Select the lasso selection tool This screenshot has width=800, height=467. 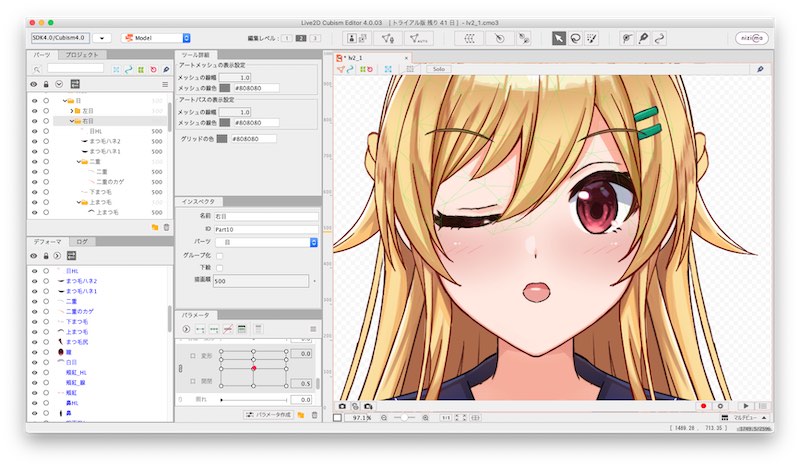pos(575,38)
